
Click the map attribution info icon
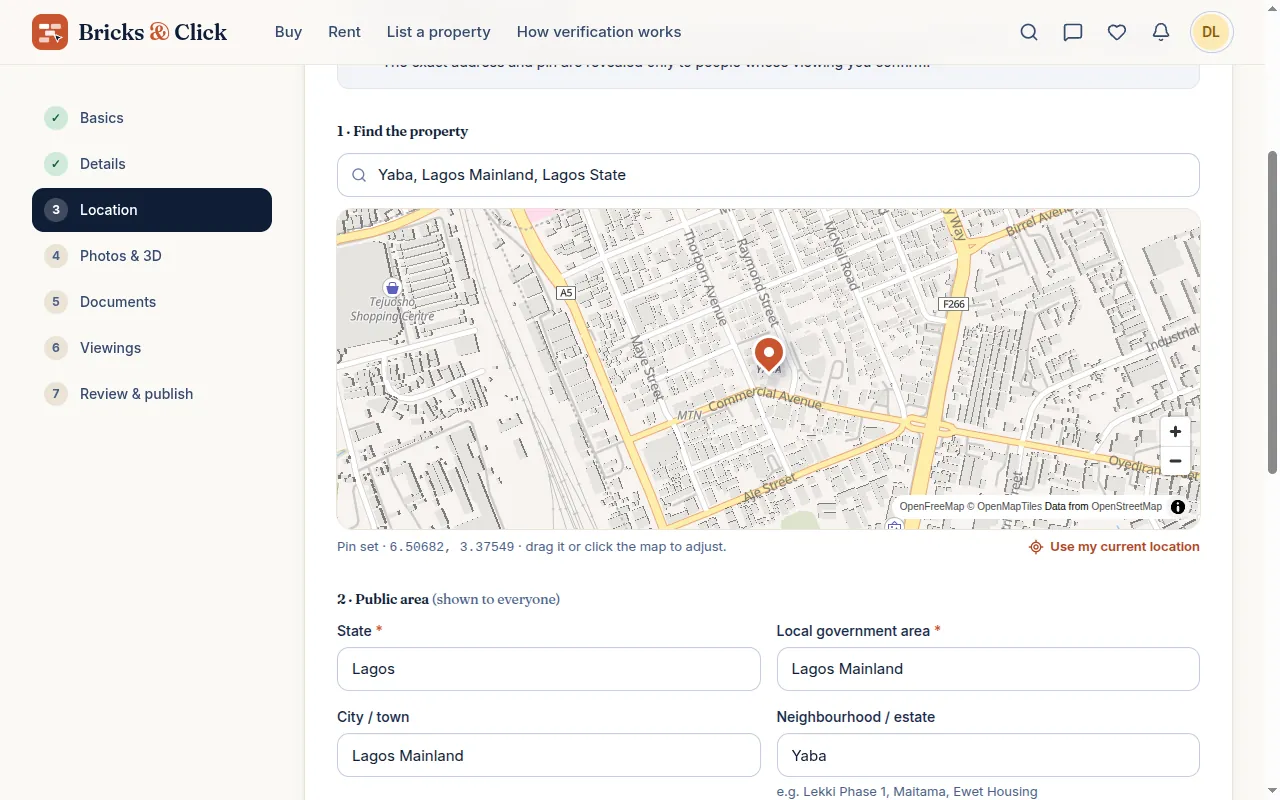click(x=1178, y=507)
